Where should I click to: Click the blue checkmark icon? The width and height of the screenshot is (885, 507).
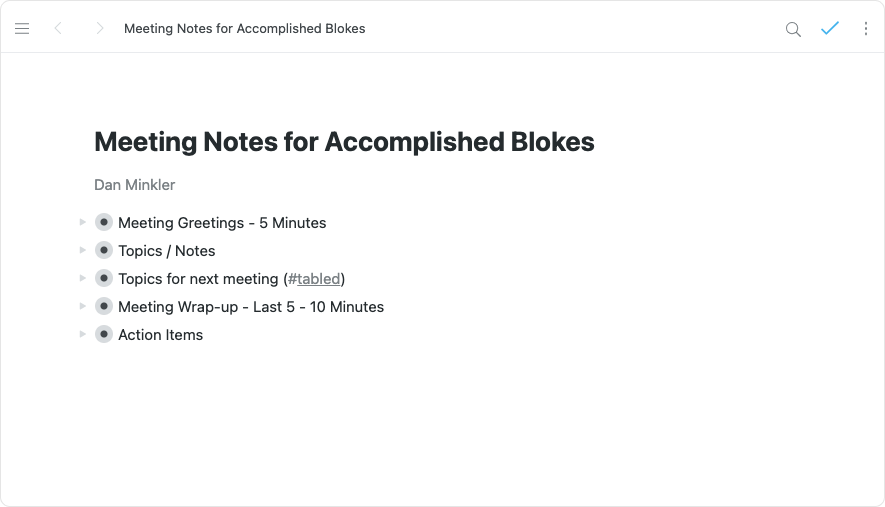829,29
